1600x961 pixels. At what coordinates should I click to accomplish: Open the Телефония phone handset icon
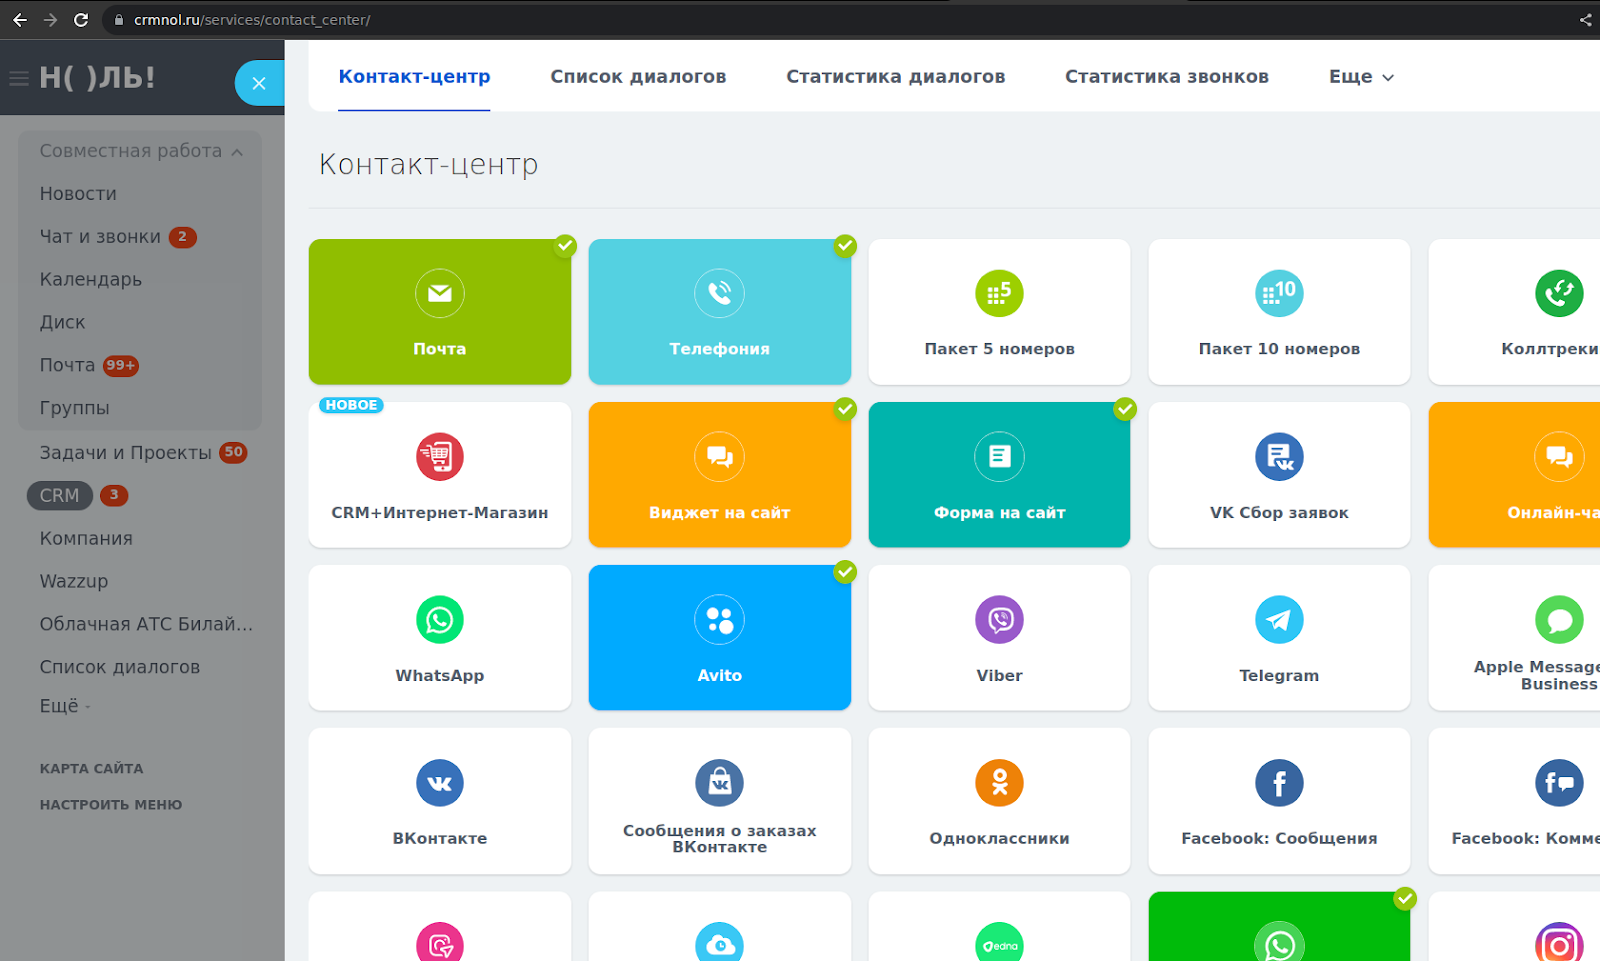(720, 293)
